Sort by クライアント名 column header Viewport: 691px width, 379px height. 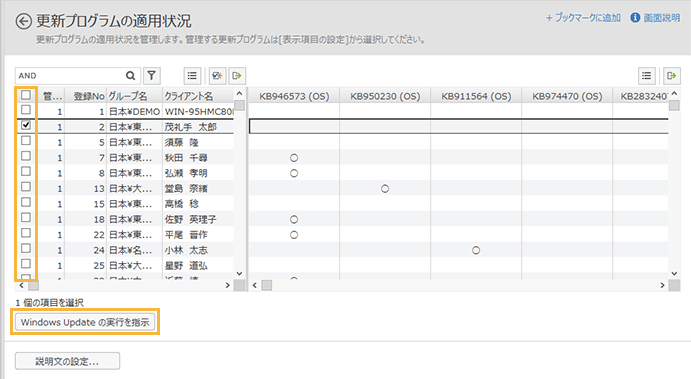click(189, 96)
